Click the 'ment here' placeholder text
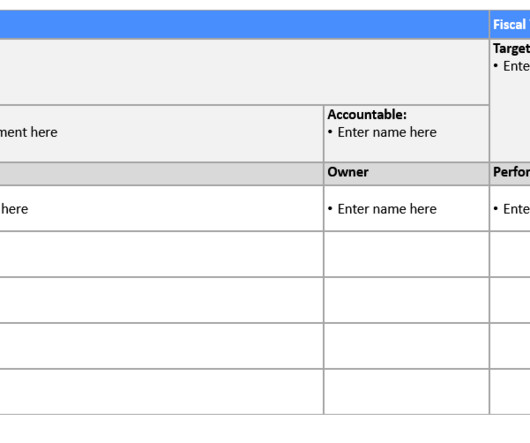Viewport: 530px width, 443px height. click(x=29, y=132)
